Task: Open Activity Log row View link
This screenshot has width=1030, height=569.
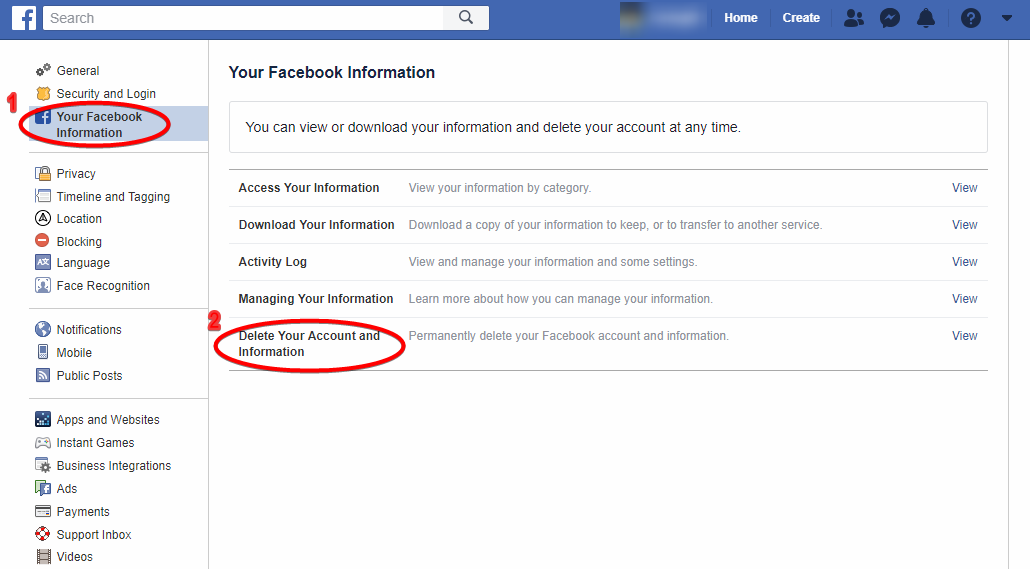Action: [964, 262]
